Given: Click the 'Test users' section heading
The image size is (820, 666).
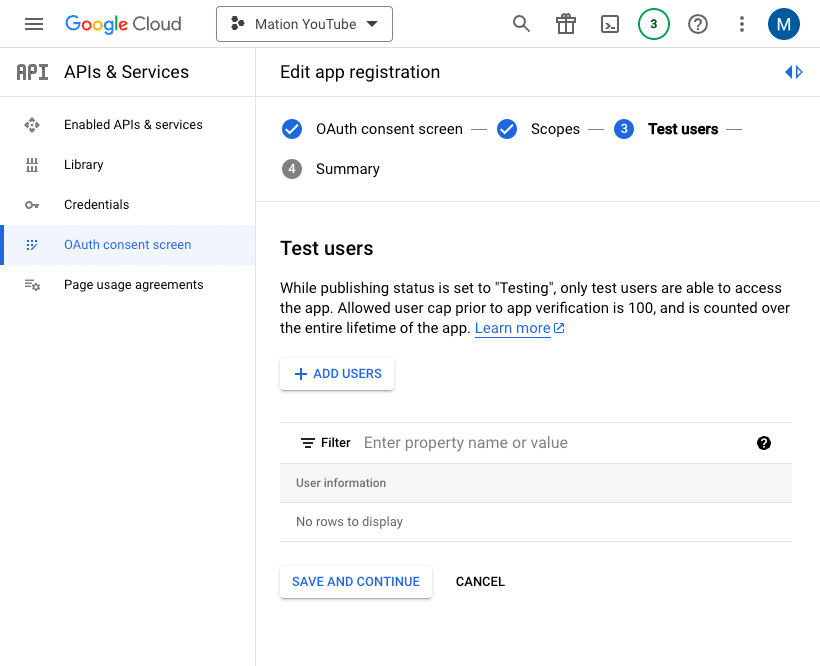Looking at the screenshot, I should click(x=327, y=248).
